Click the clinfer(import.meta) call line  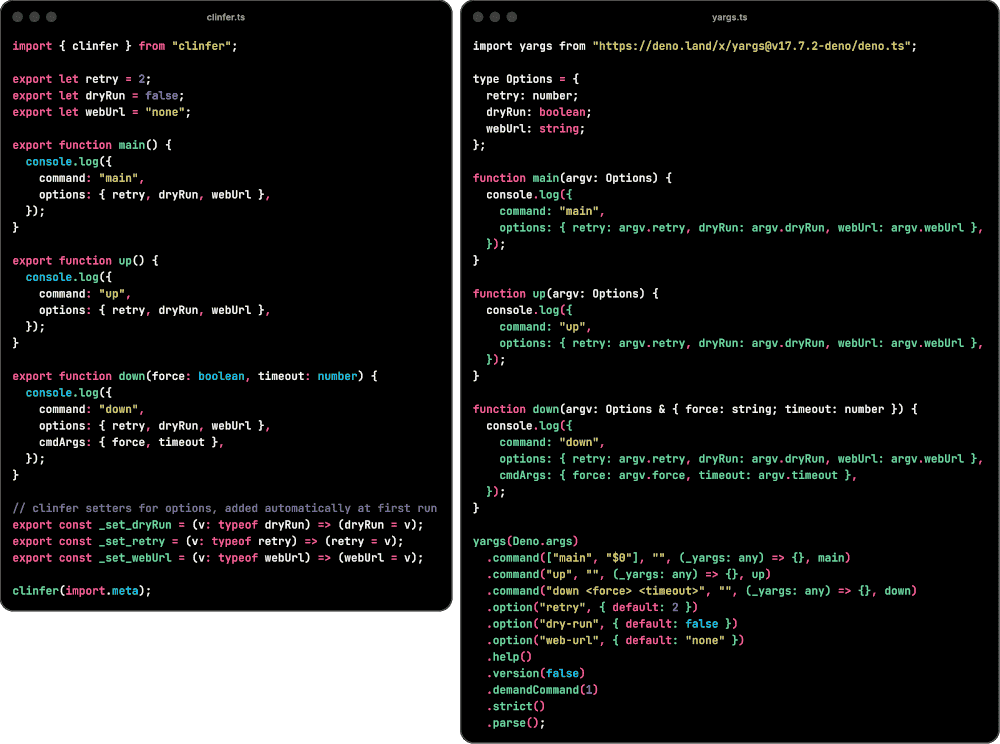pos(82,591)
